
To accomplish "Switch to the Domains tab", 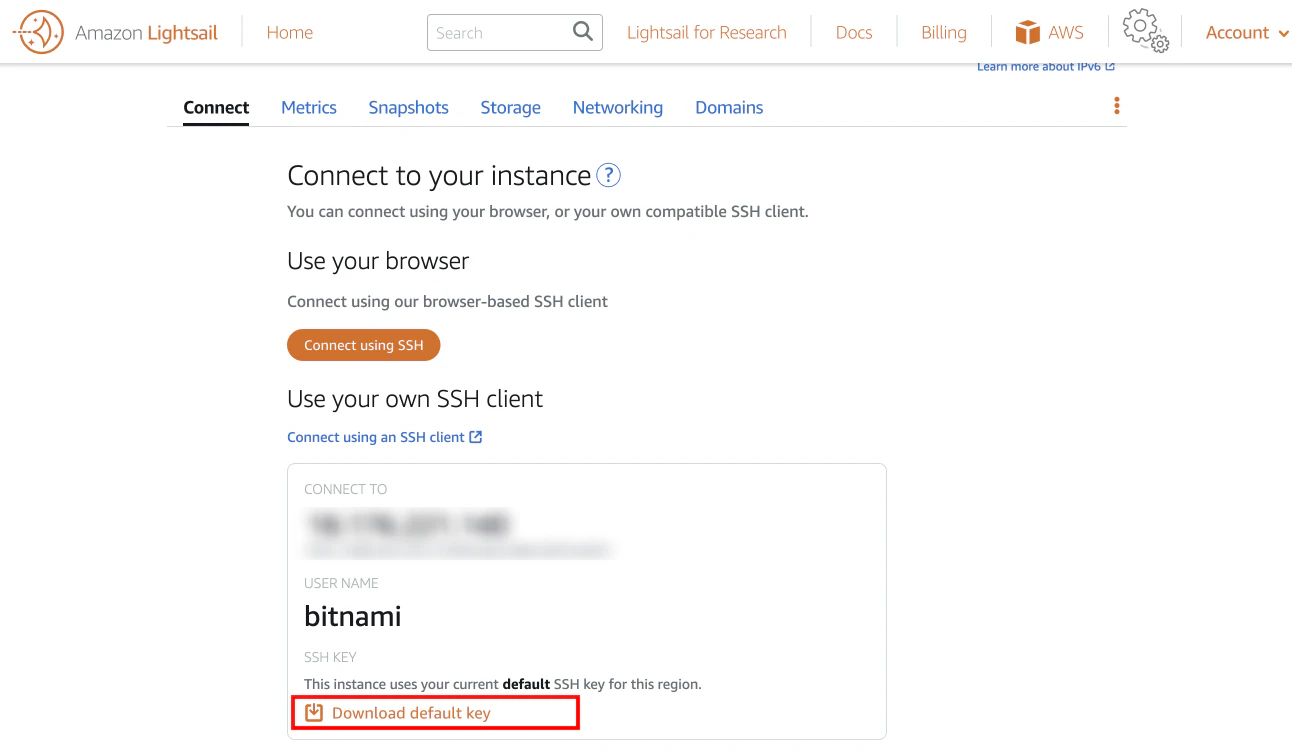I will (x=729, y=107).
